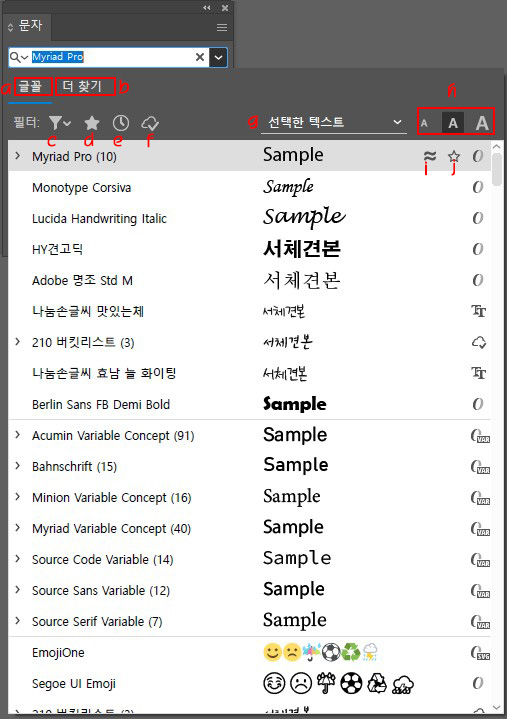Click cloud activated icon for 210 버킷리스트
Image resolution: width=507 pixels, height=719 pixels.
479,342
